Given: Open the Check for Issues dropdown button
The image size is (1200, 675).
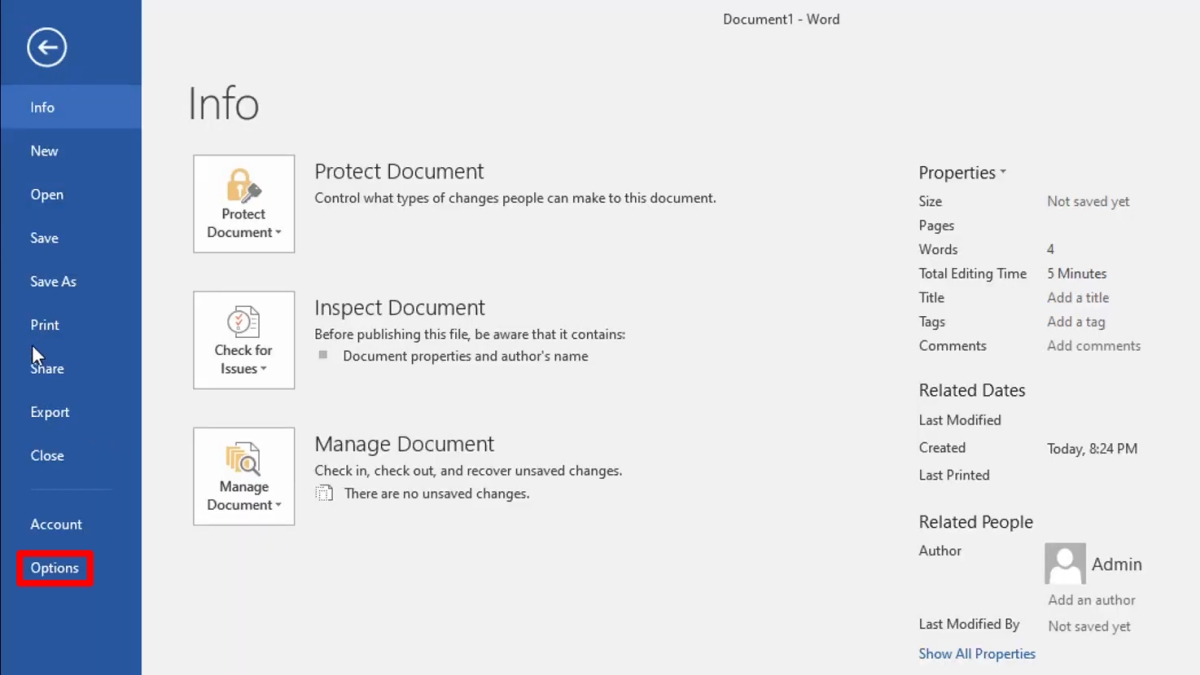Looking at the screenshot, I should tap(244, 340).
